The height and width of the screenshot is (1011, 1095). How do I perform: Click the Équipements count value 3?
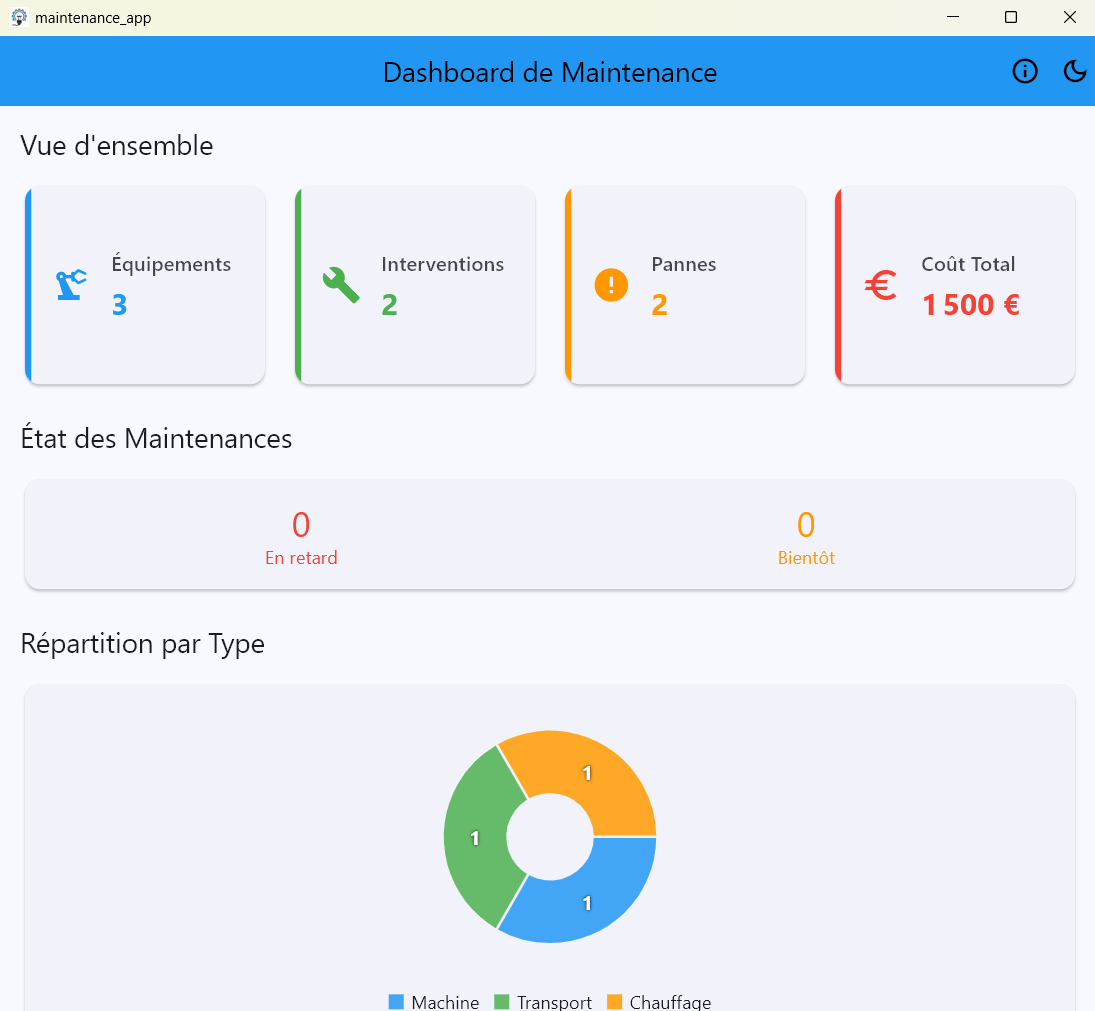[x=119, y=304]
